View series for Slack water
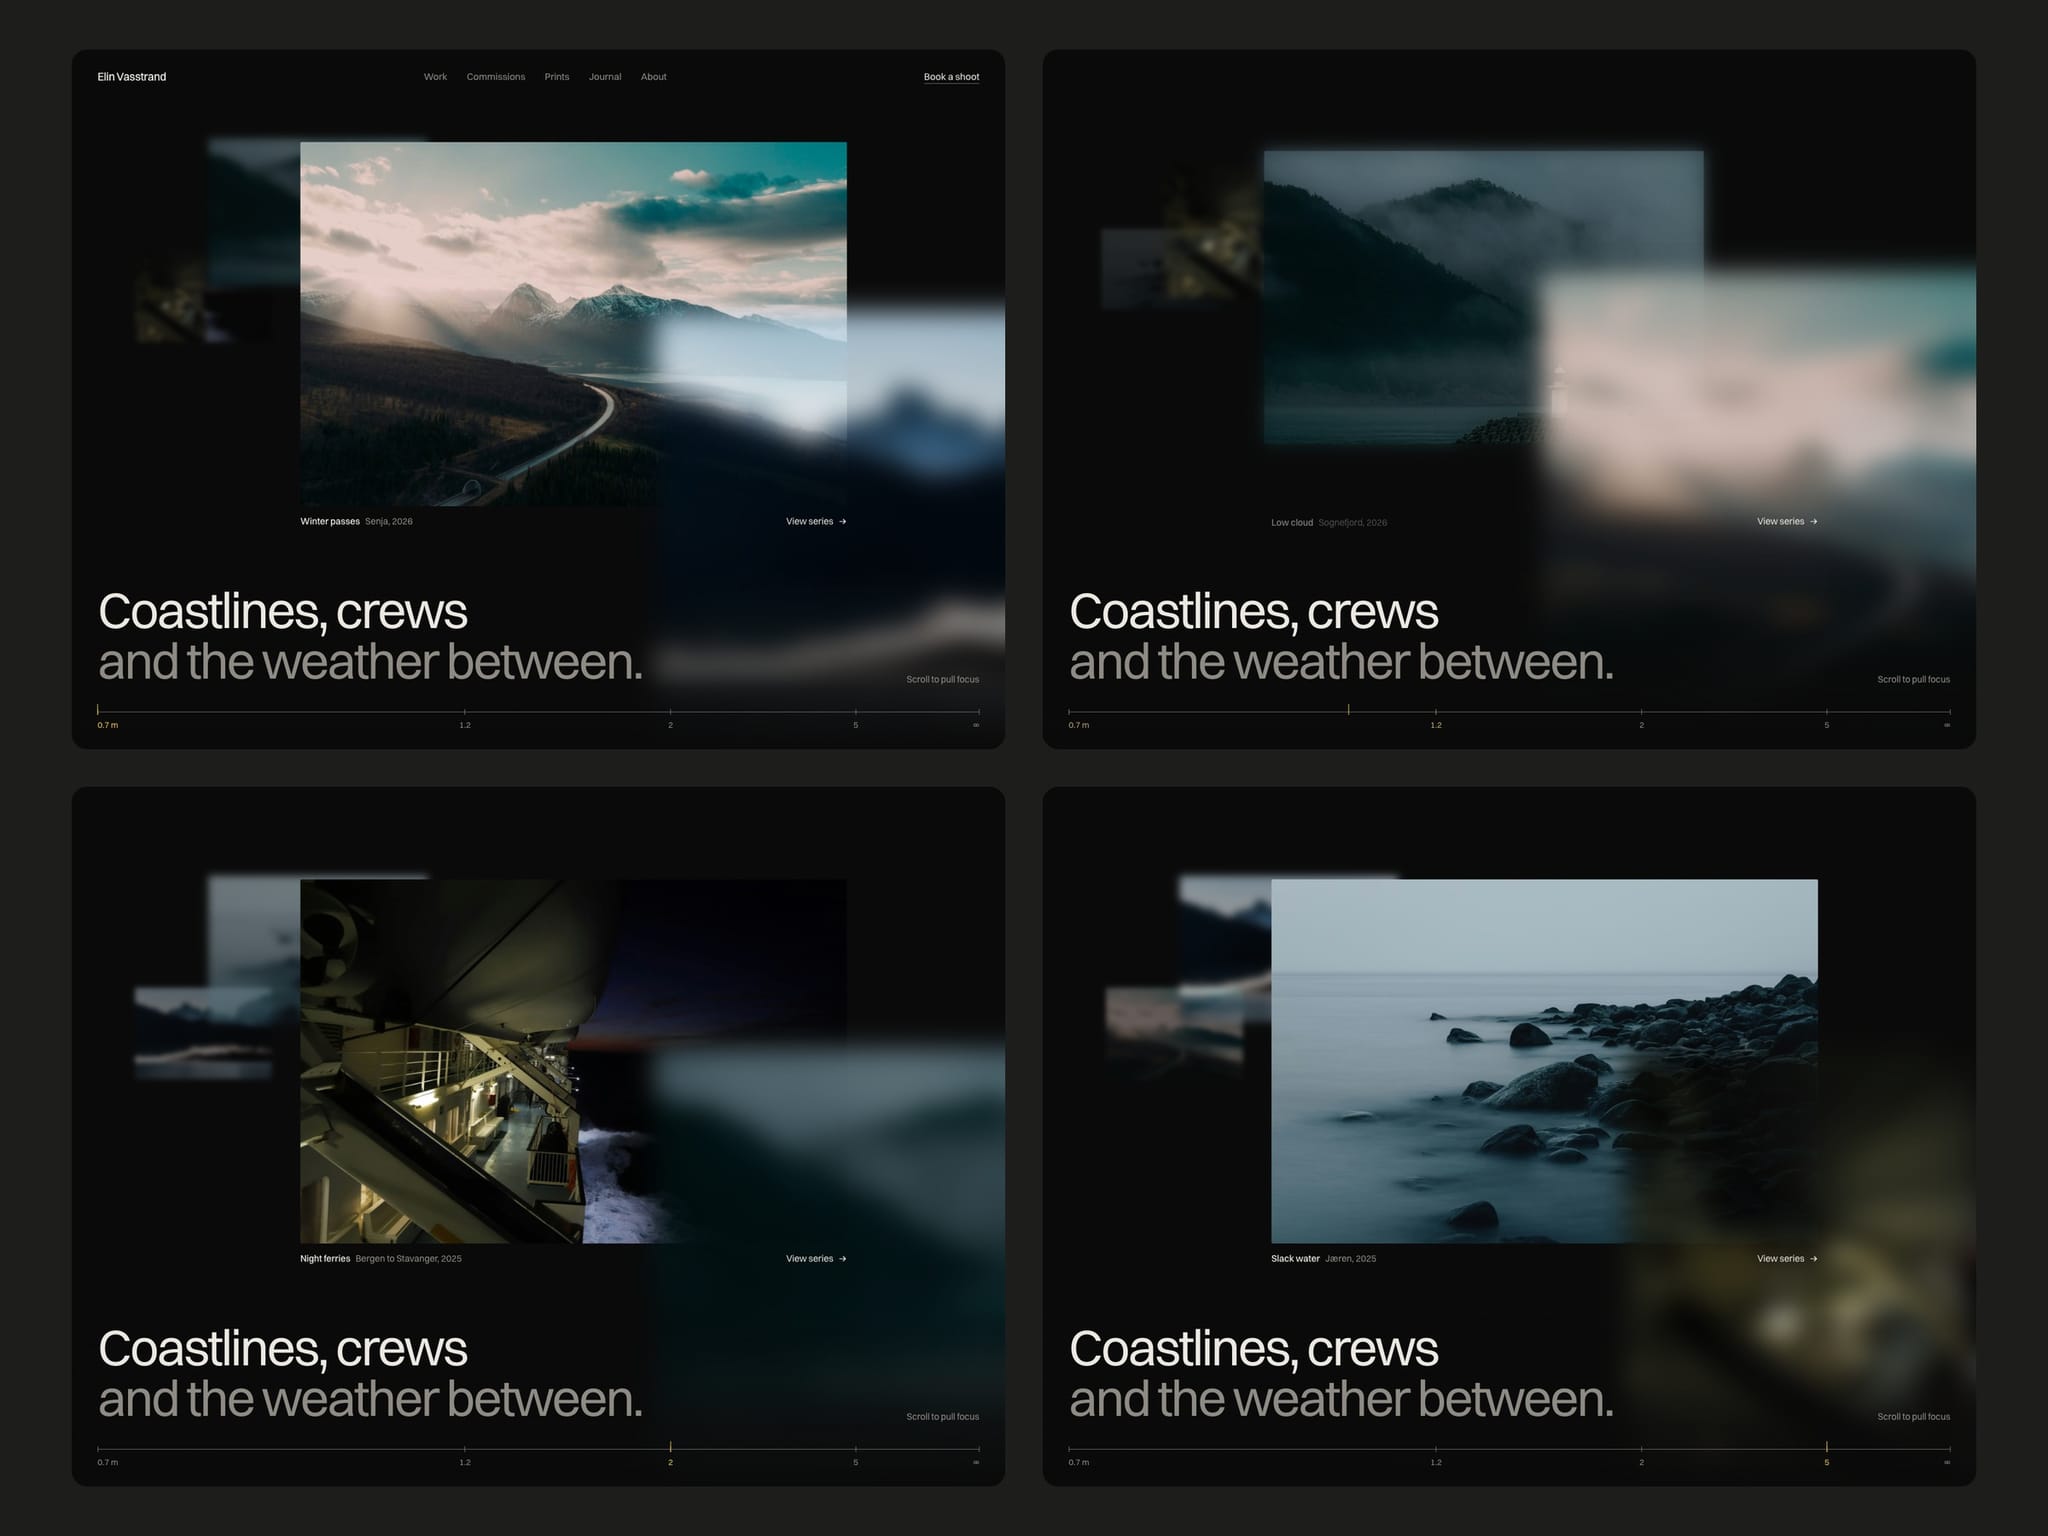 click(1787, 1259)
